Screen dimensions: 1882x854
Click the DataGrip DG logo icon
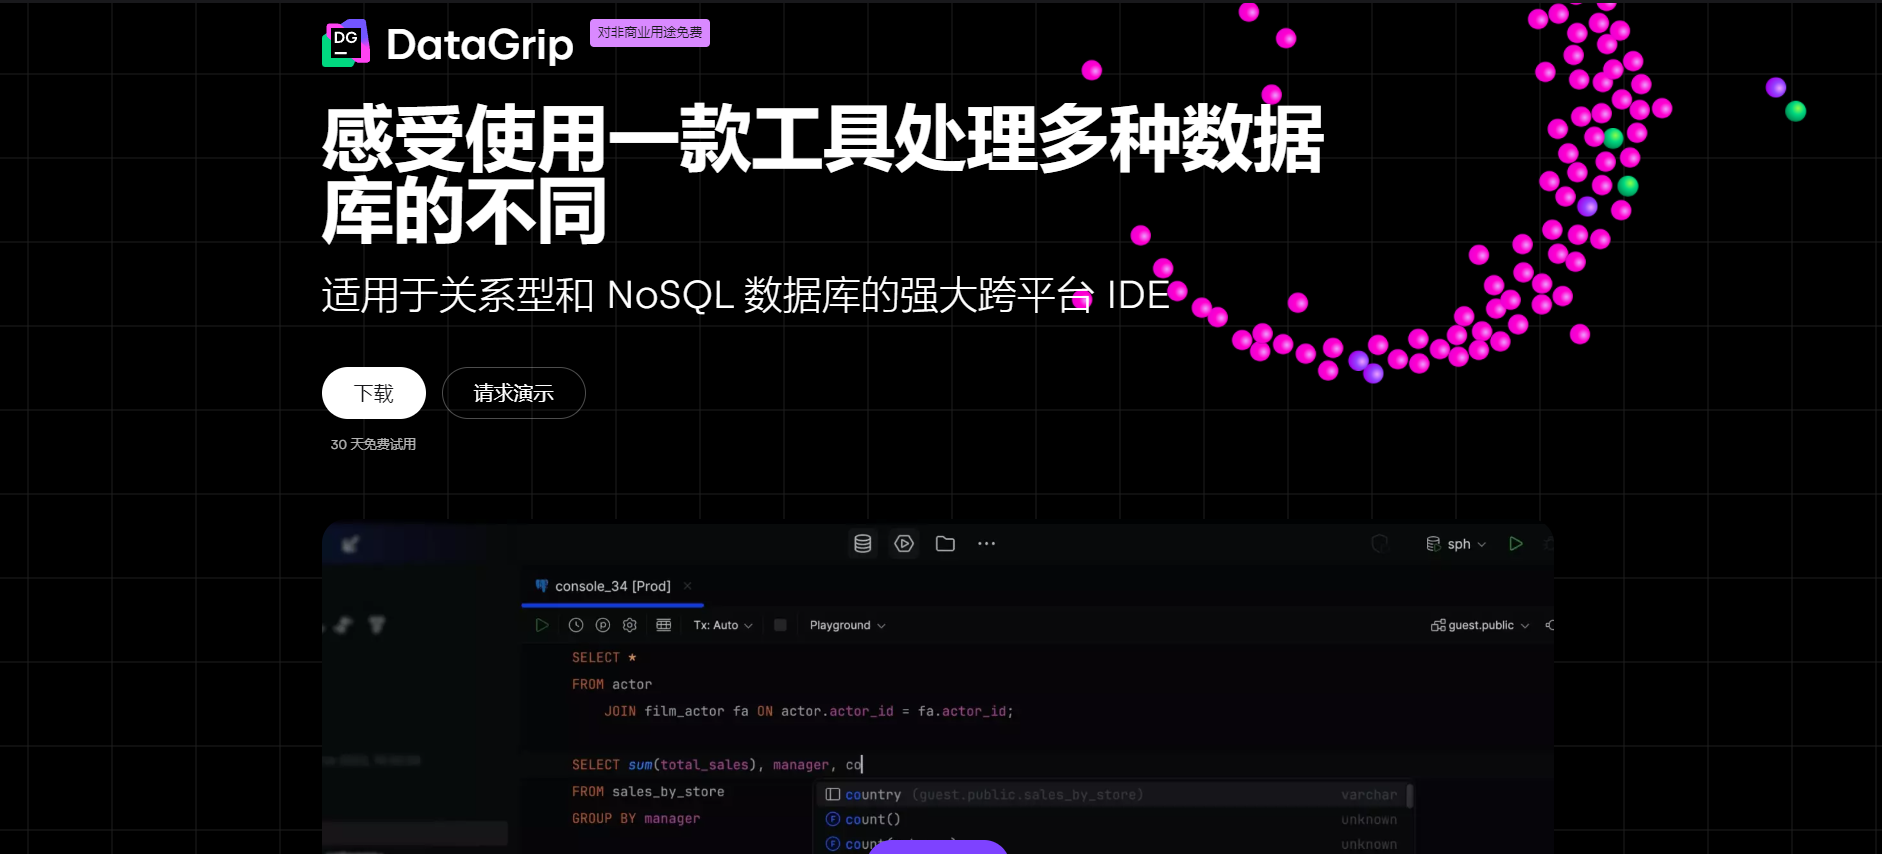pyautogui.click(x=346, y=44)
